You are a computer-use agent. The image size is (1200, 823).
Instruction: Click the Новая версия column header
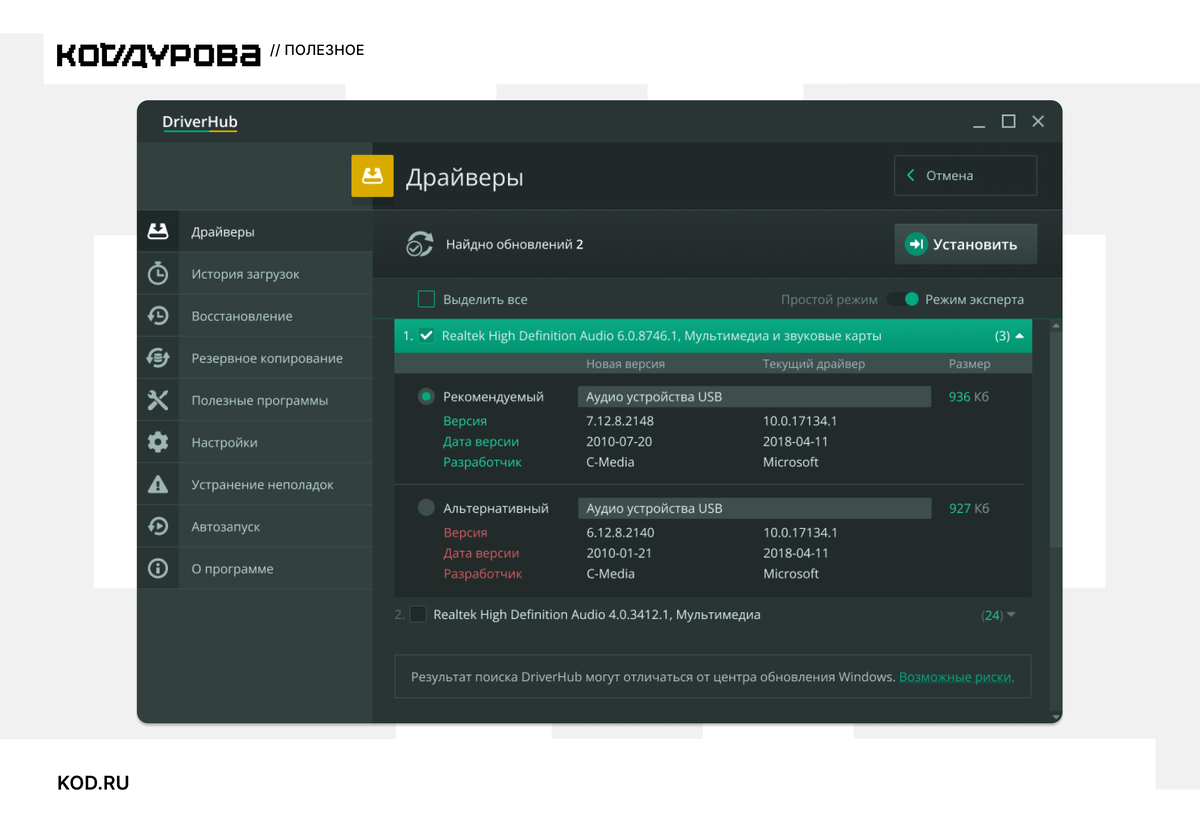pyautogui.click(x=625, y=364)
